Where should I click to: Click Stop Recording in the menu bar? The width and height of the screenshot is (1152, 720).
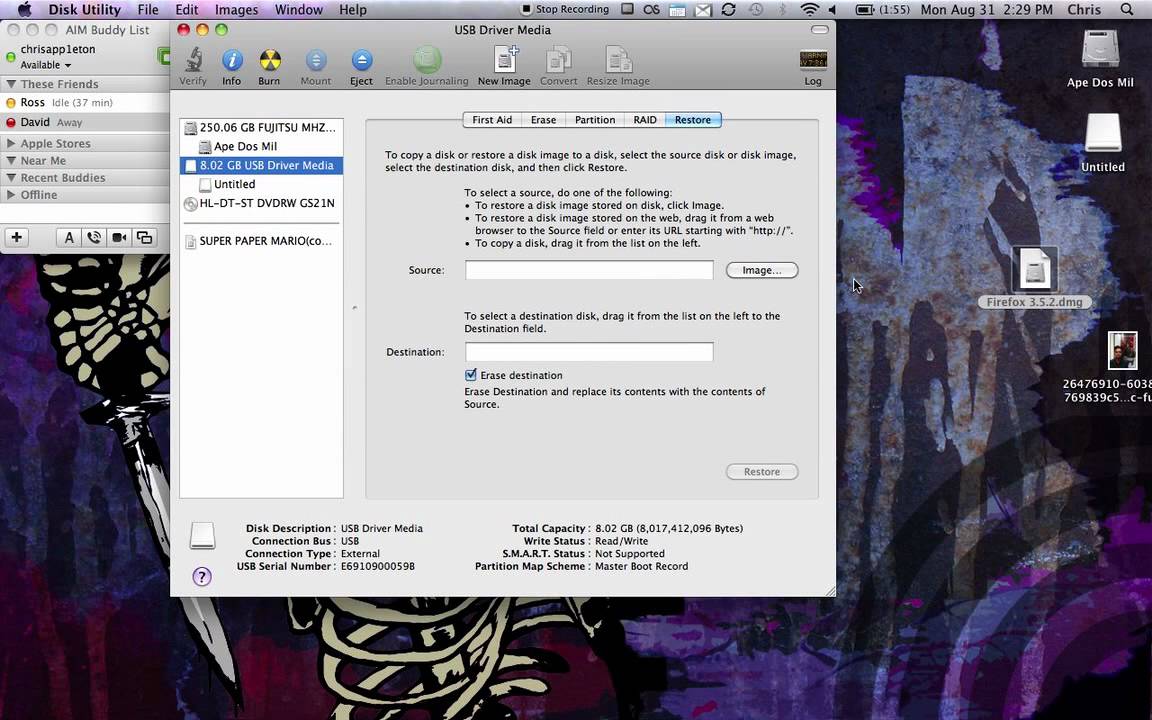tap(565, 10)
